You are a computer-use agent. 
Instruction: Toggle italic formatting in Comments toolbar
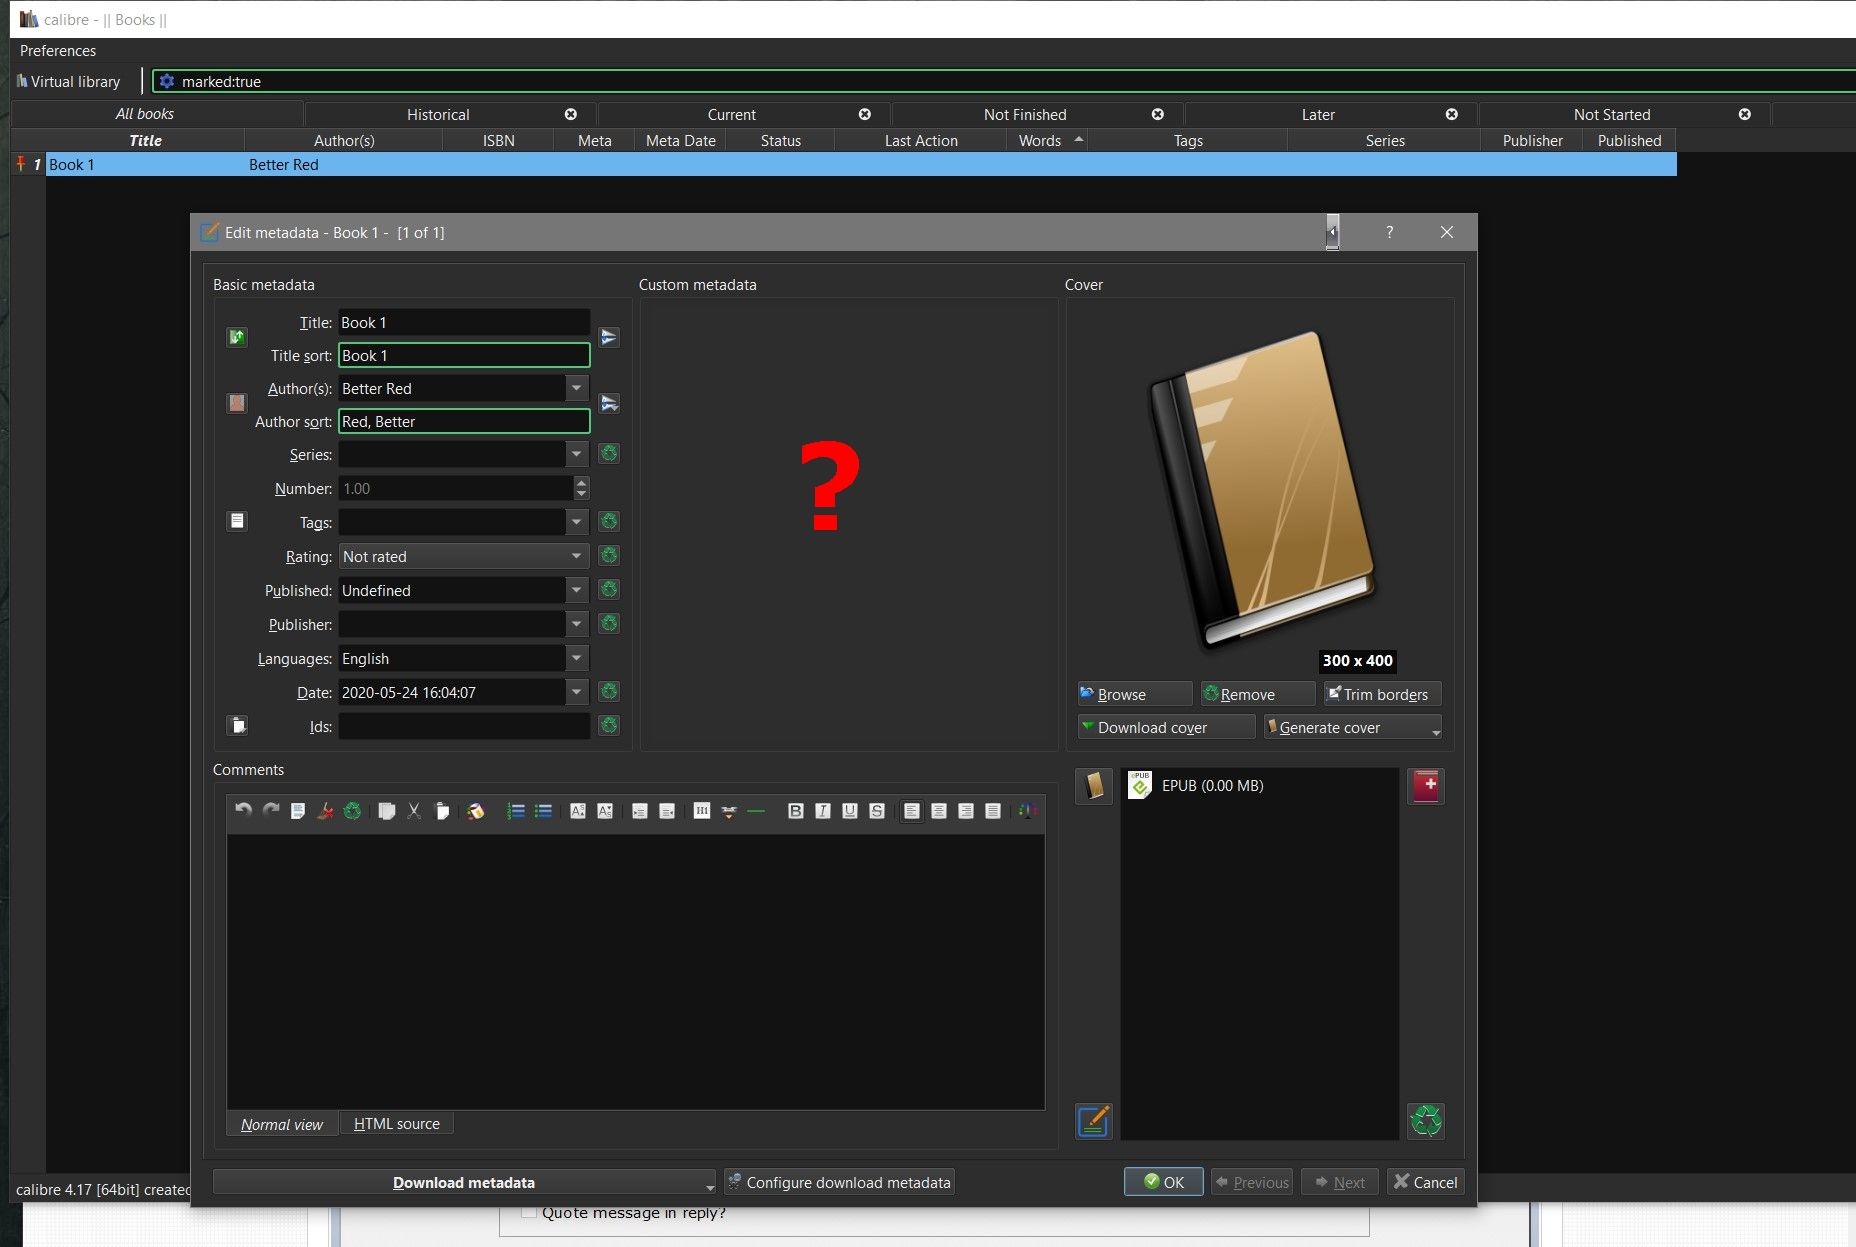822,811
